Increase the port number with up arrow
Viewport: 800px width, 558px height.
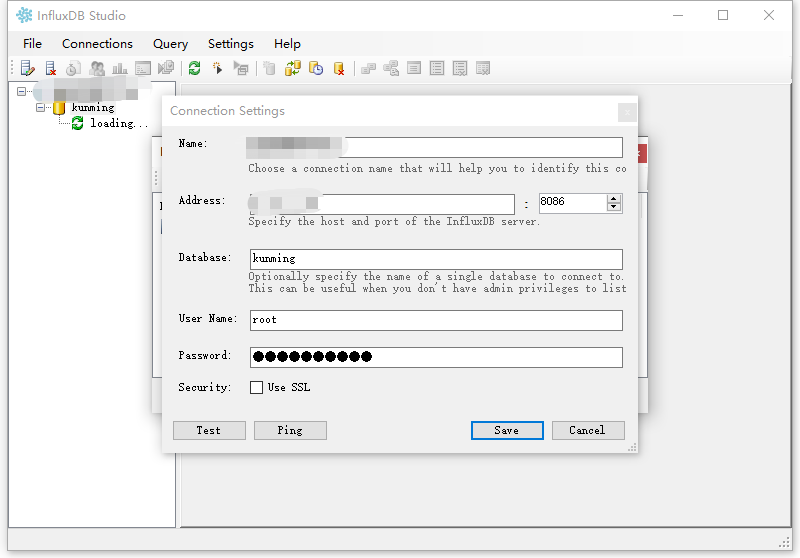pos(614,198)
